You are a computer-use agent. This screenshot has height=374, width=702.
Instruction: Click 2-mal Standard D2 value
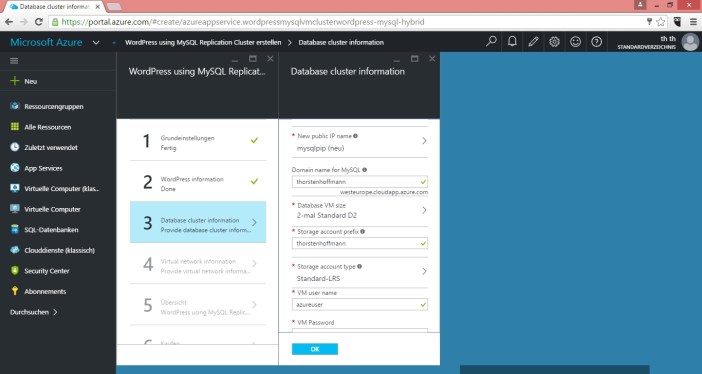(326, 215)
